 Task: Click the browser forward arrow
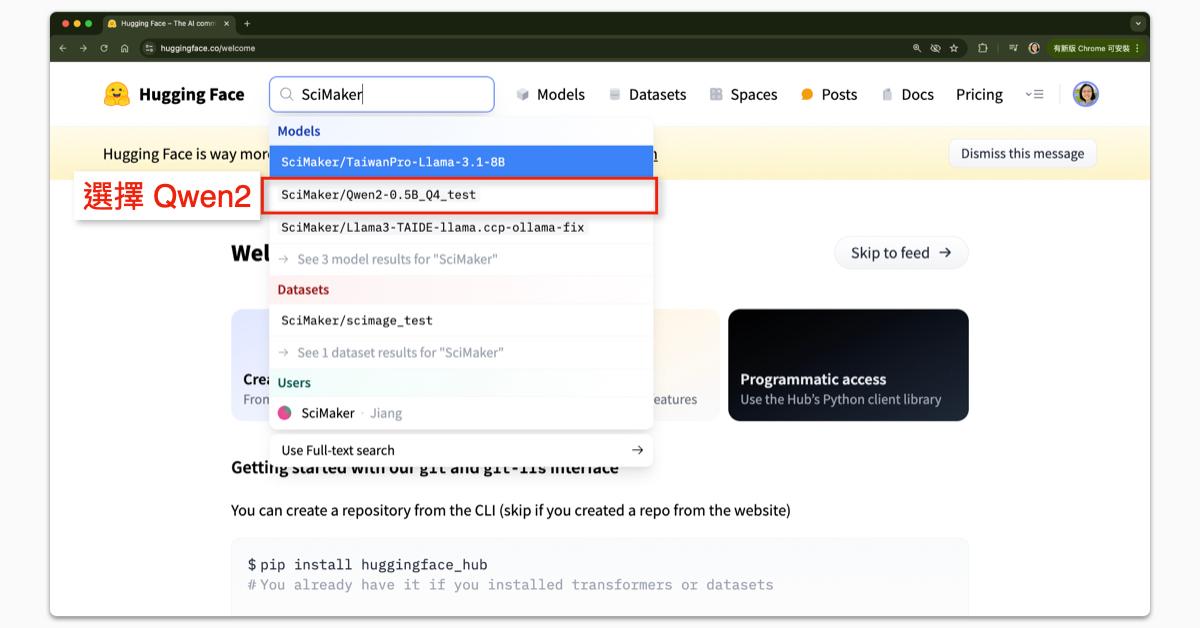(83, 48)
